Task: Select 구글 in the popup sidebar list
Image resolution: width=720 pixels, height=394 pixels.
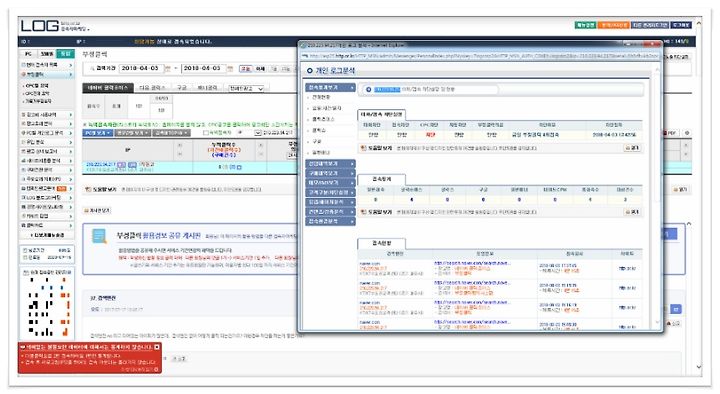Action: click(x=317, y=141)
